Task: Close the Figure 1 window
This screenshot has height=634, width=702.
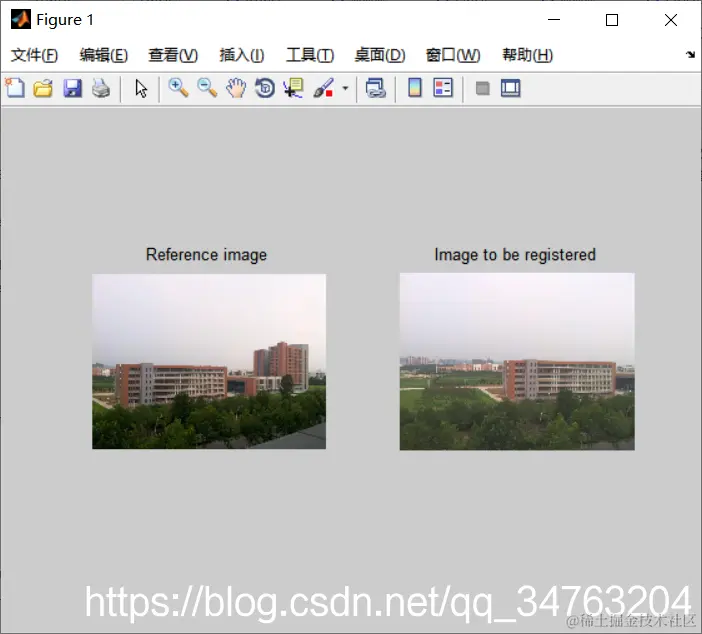Action: coord(671,20)
